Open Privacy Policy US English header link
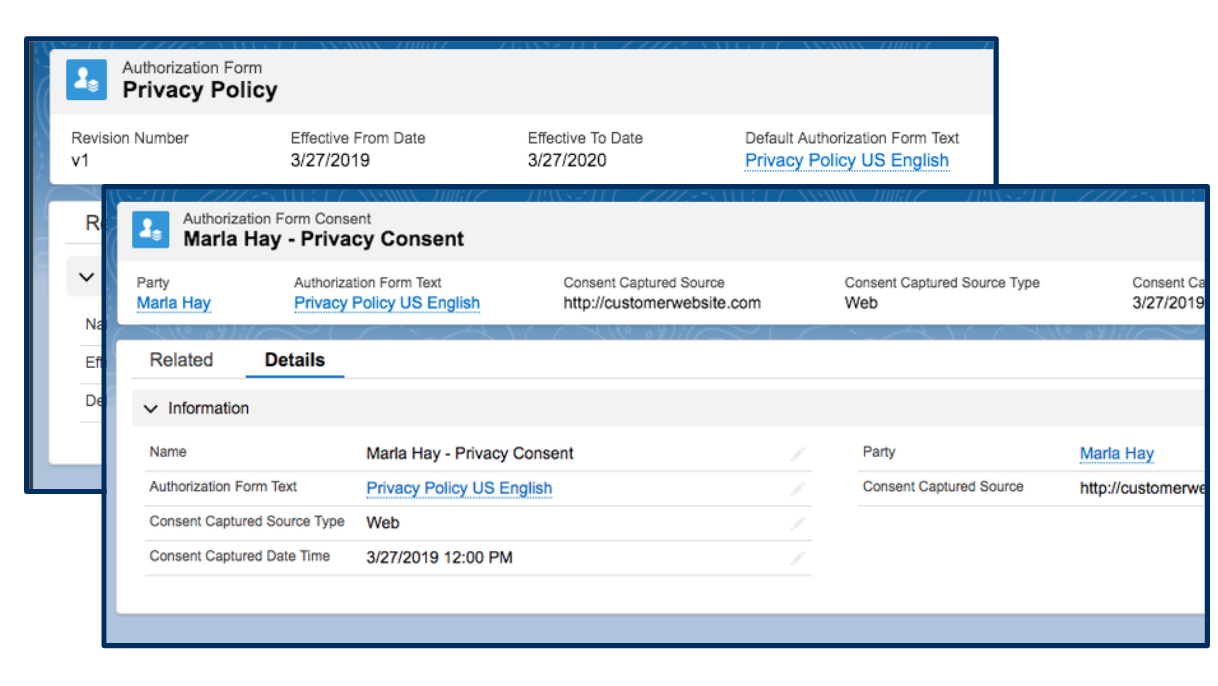This screenshot has height=686, width=1218. 387,303
